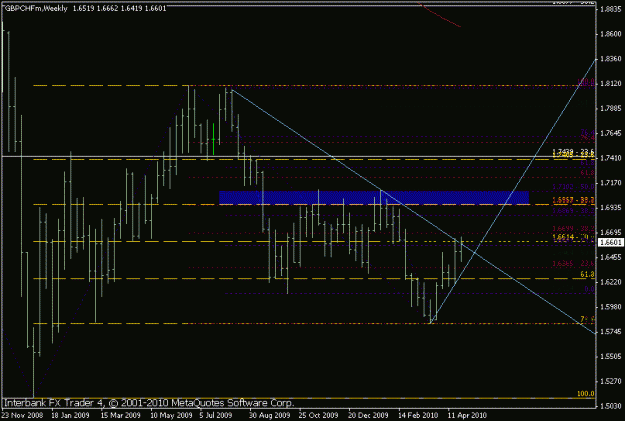The height and width of the screenshot is (421, 625).
Task: Click the 1.5505 price axis label
Action: coord(611,356)
